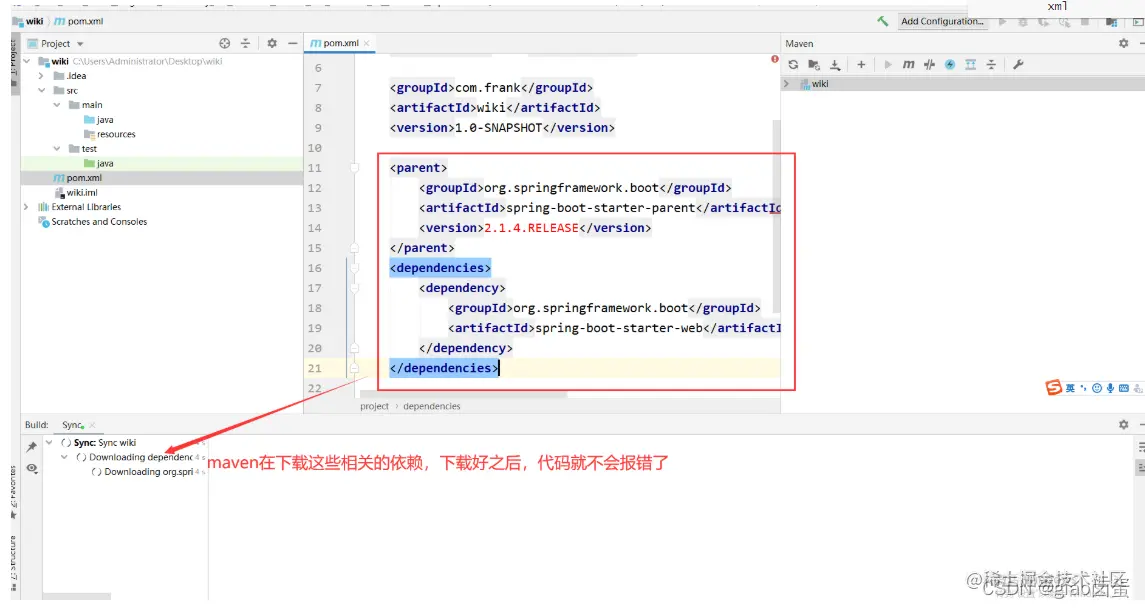
Task: Collapse the main folder
Action: [x=57, y=105]
